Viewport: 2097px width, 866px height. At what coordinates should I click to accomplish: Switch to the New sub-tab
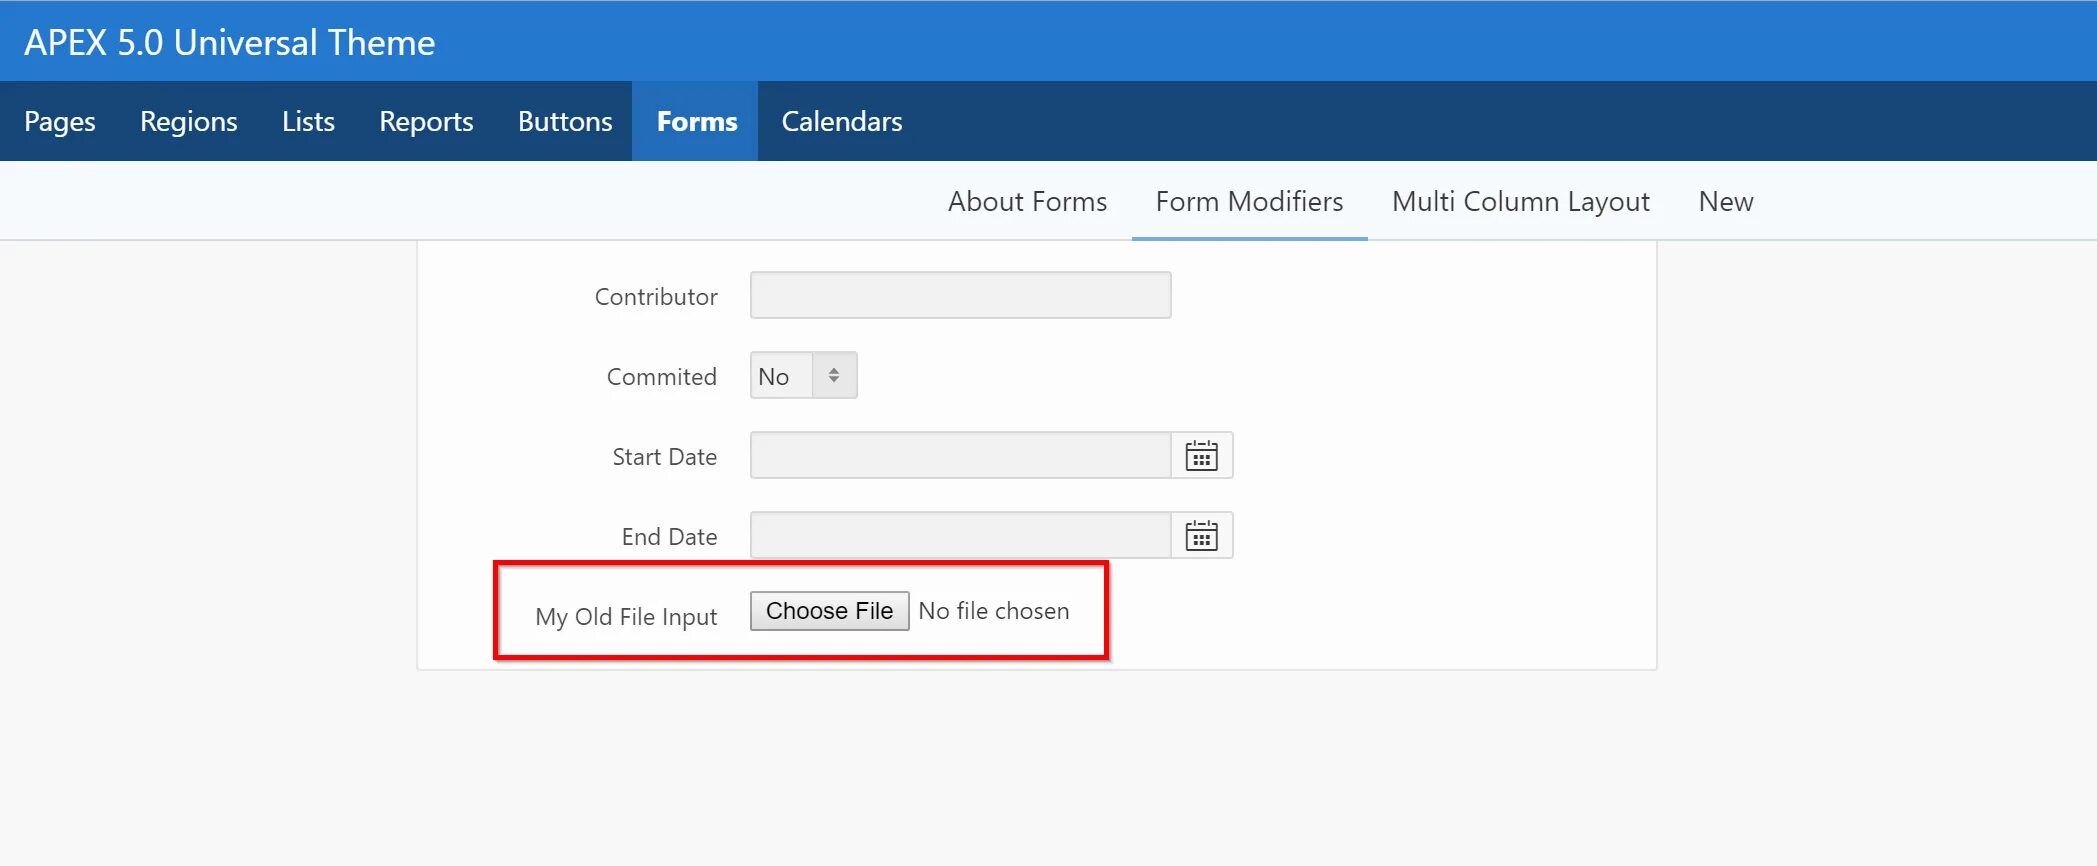(1726, 201)
